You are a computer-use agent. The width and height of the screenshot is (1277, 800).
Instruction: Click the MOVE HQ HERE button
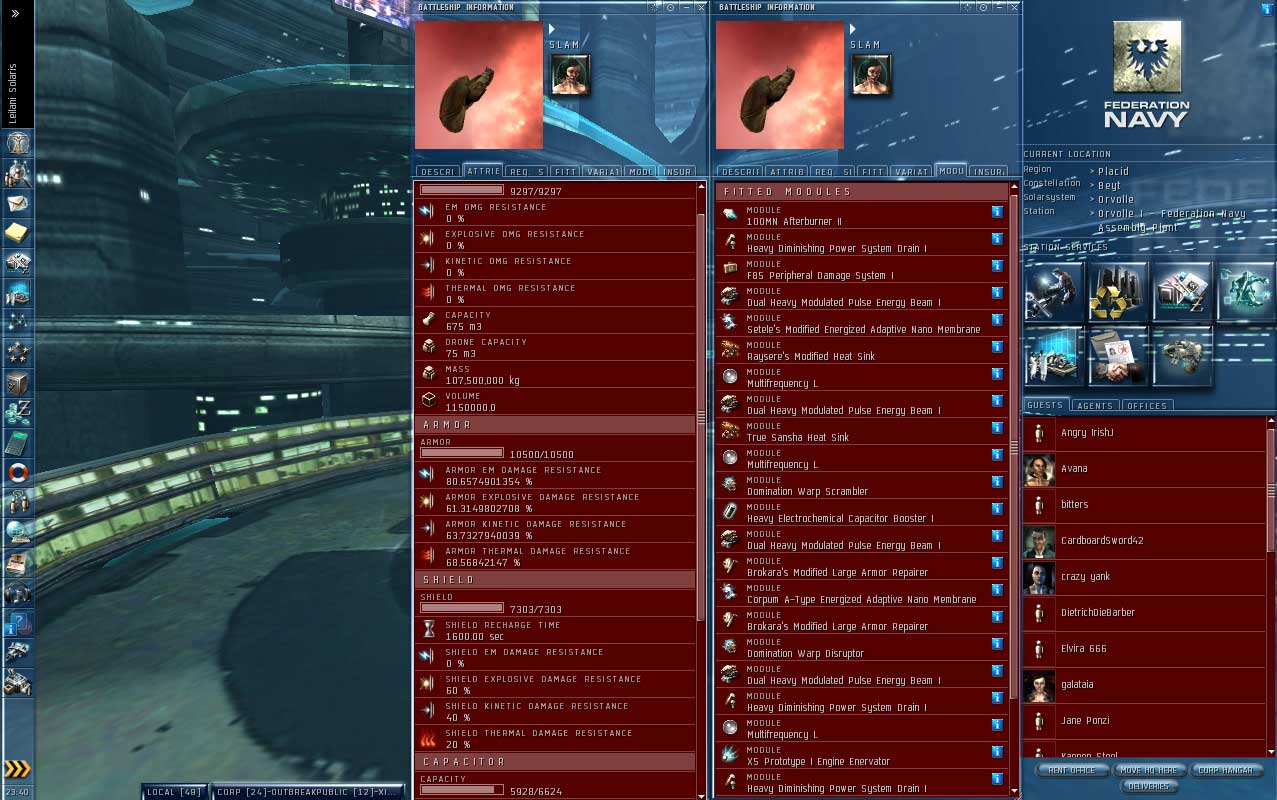click(x=1148, y=770)
